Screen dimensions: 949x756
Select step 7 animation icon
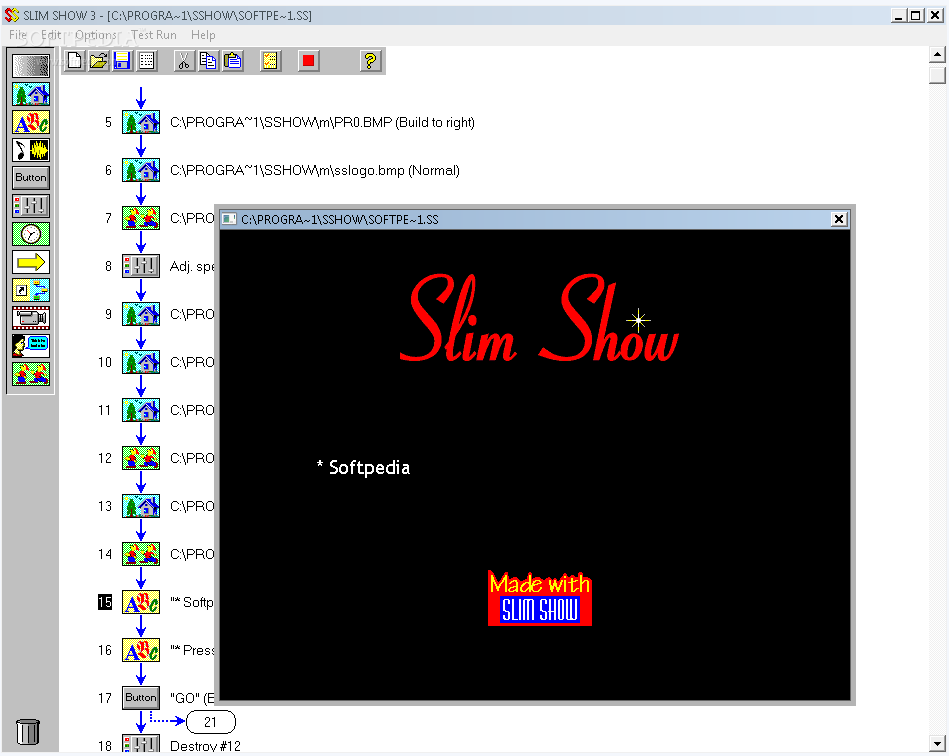tap(141, 218)
